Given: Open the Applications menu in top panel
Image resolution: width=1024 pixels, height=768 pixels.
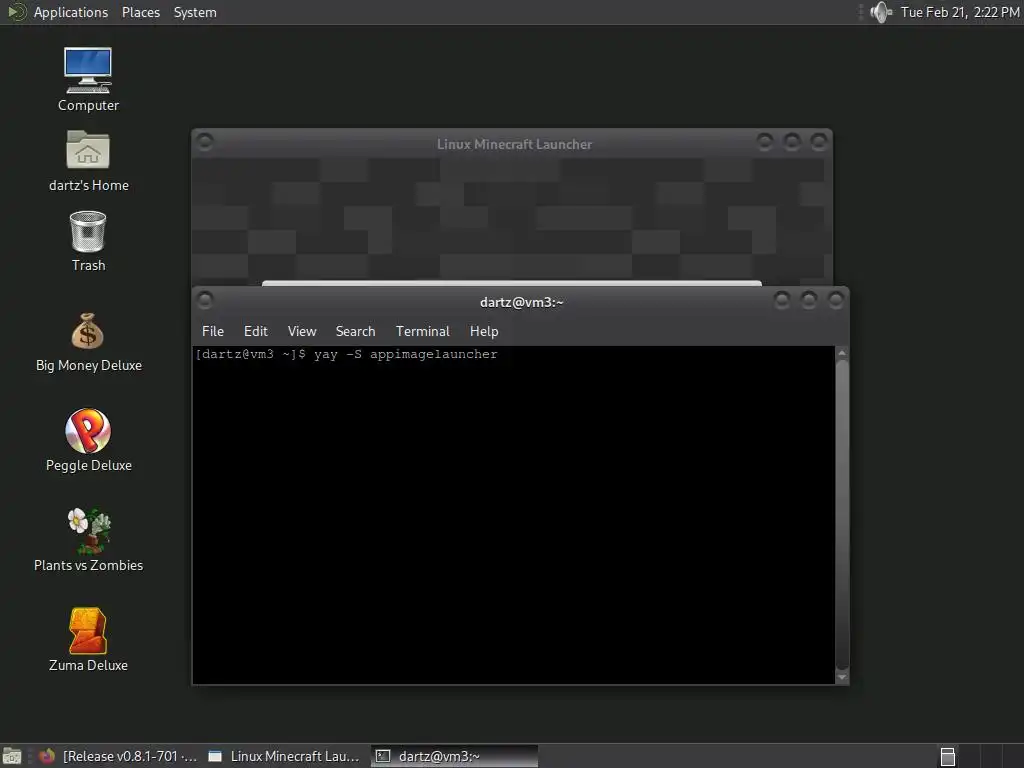Looking at the screenshot, I should click(x=71, y=12).
